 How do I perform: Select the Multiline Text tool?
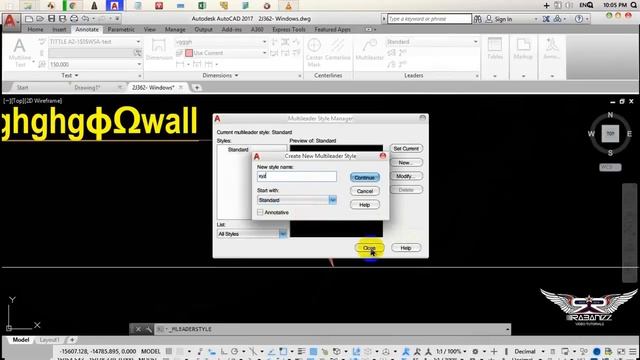pyautogui.click(x=19, y=52)
